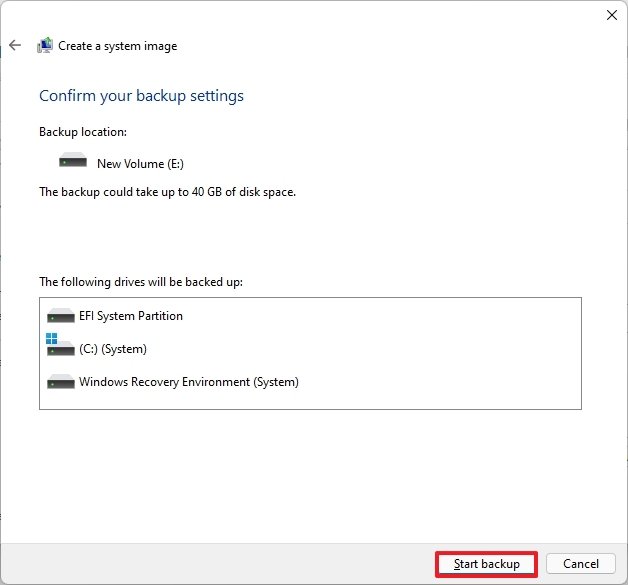Click the EFI System Partition drive icon
The width and height of the screenshot is (628, 585).
[x=61, y=316]
